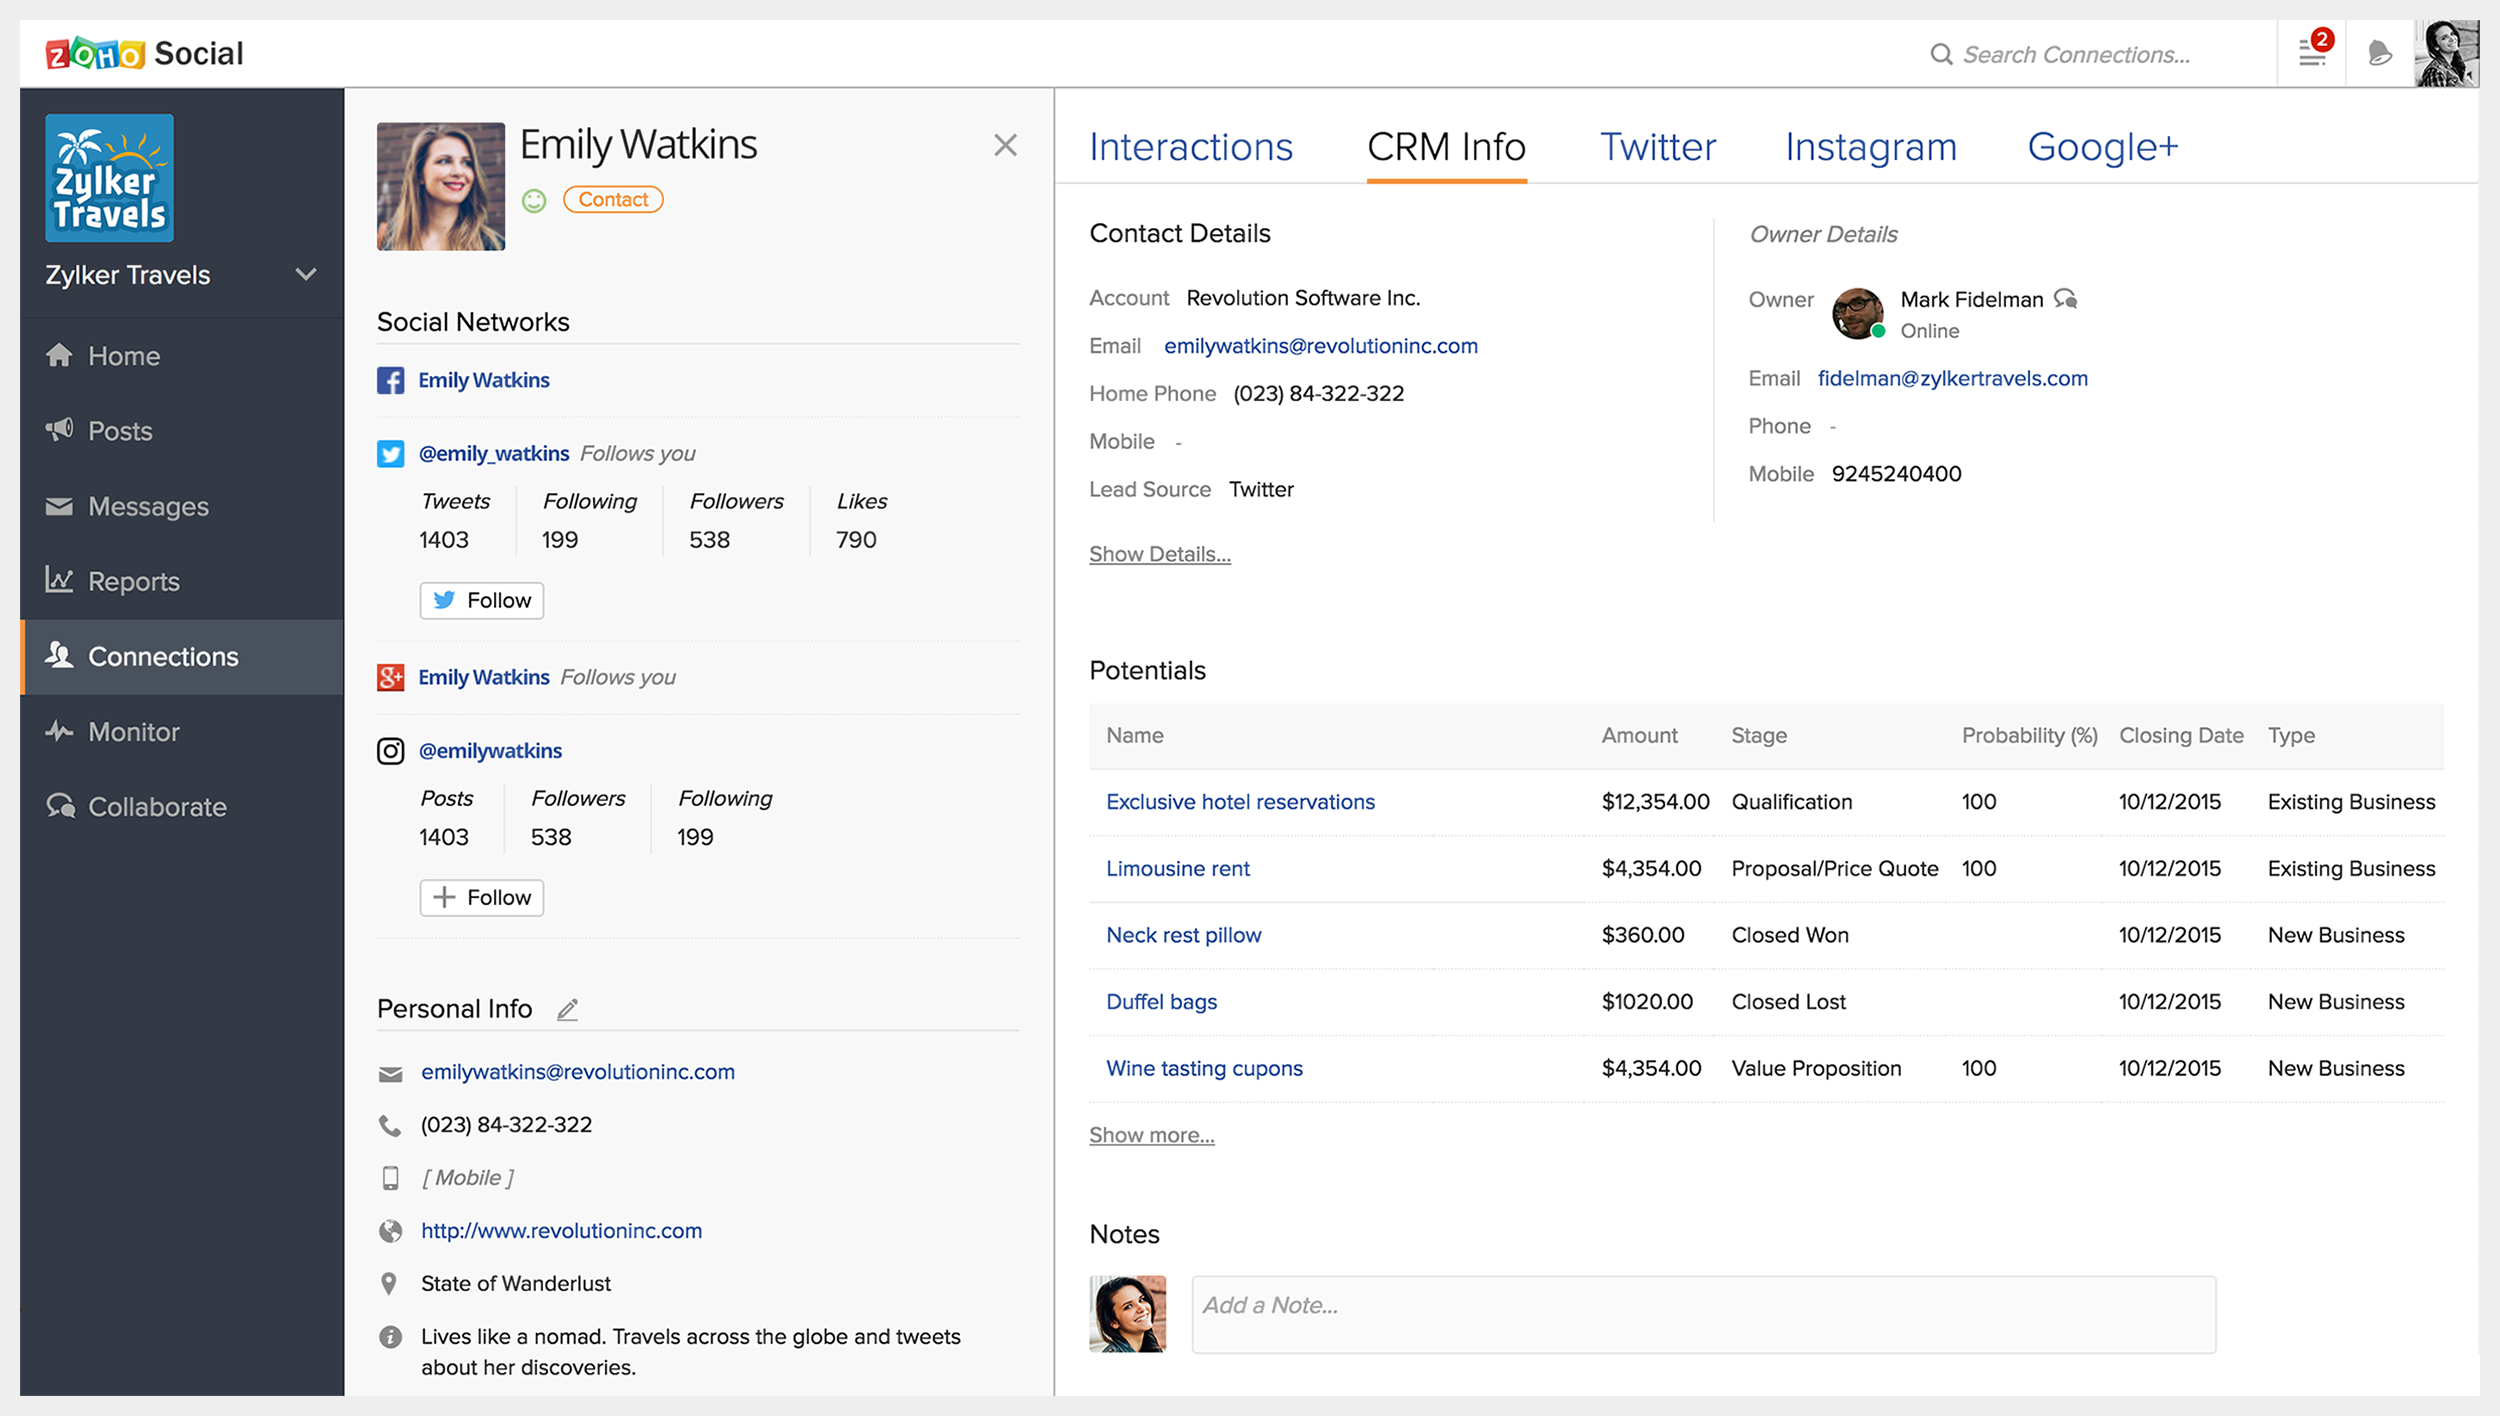Click the notifications list icon with badge
The image size is (2500, 1416).
(x=2312, y=53)
